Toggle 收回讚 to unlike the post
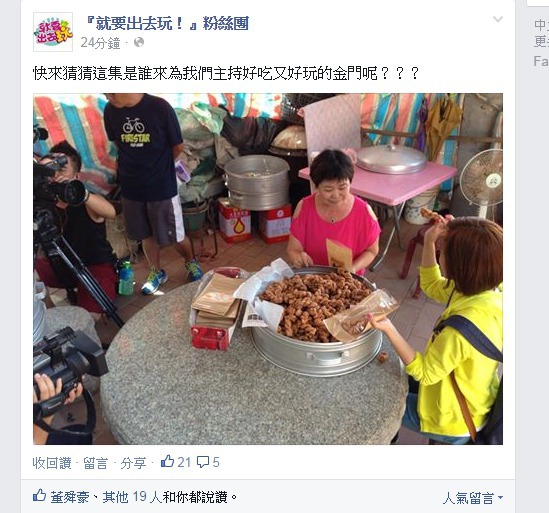The height and width of the screenshot is (513, 549). click(x=52, y=463)
